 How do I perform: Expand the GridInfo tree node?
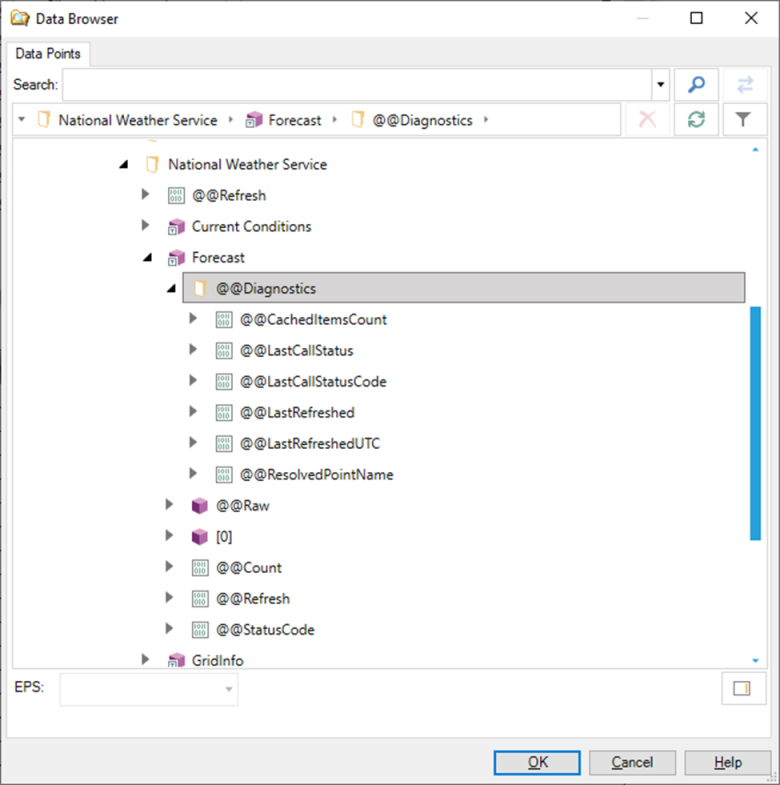click(x=146, y=660)
